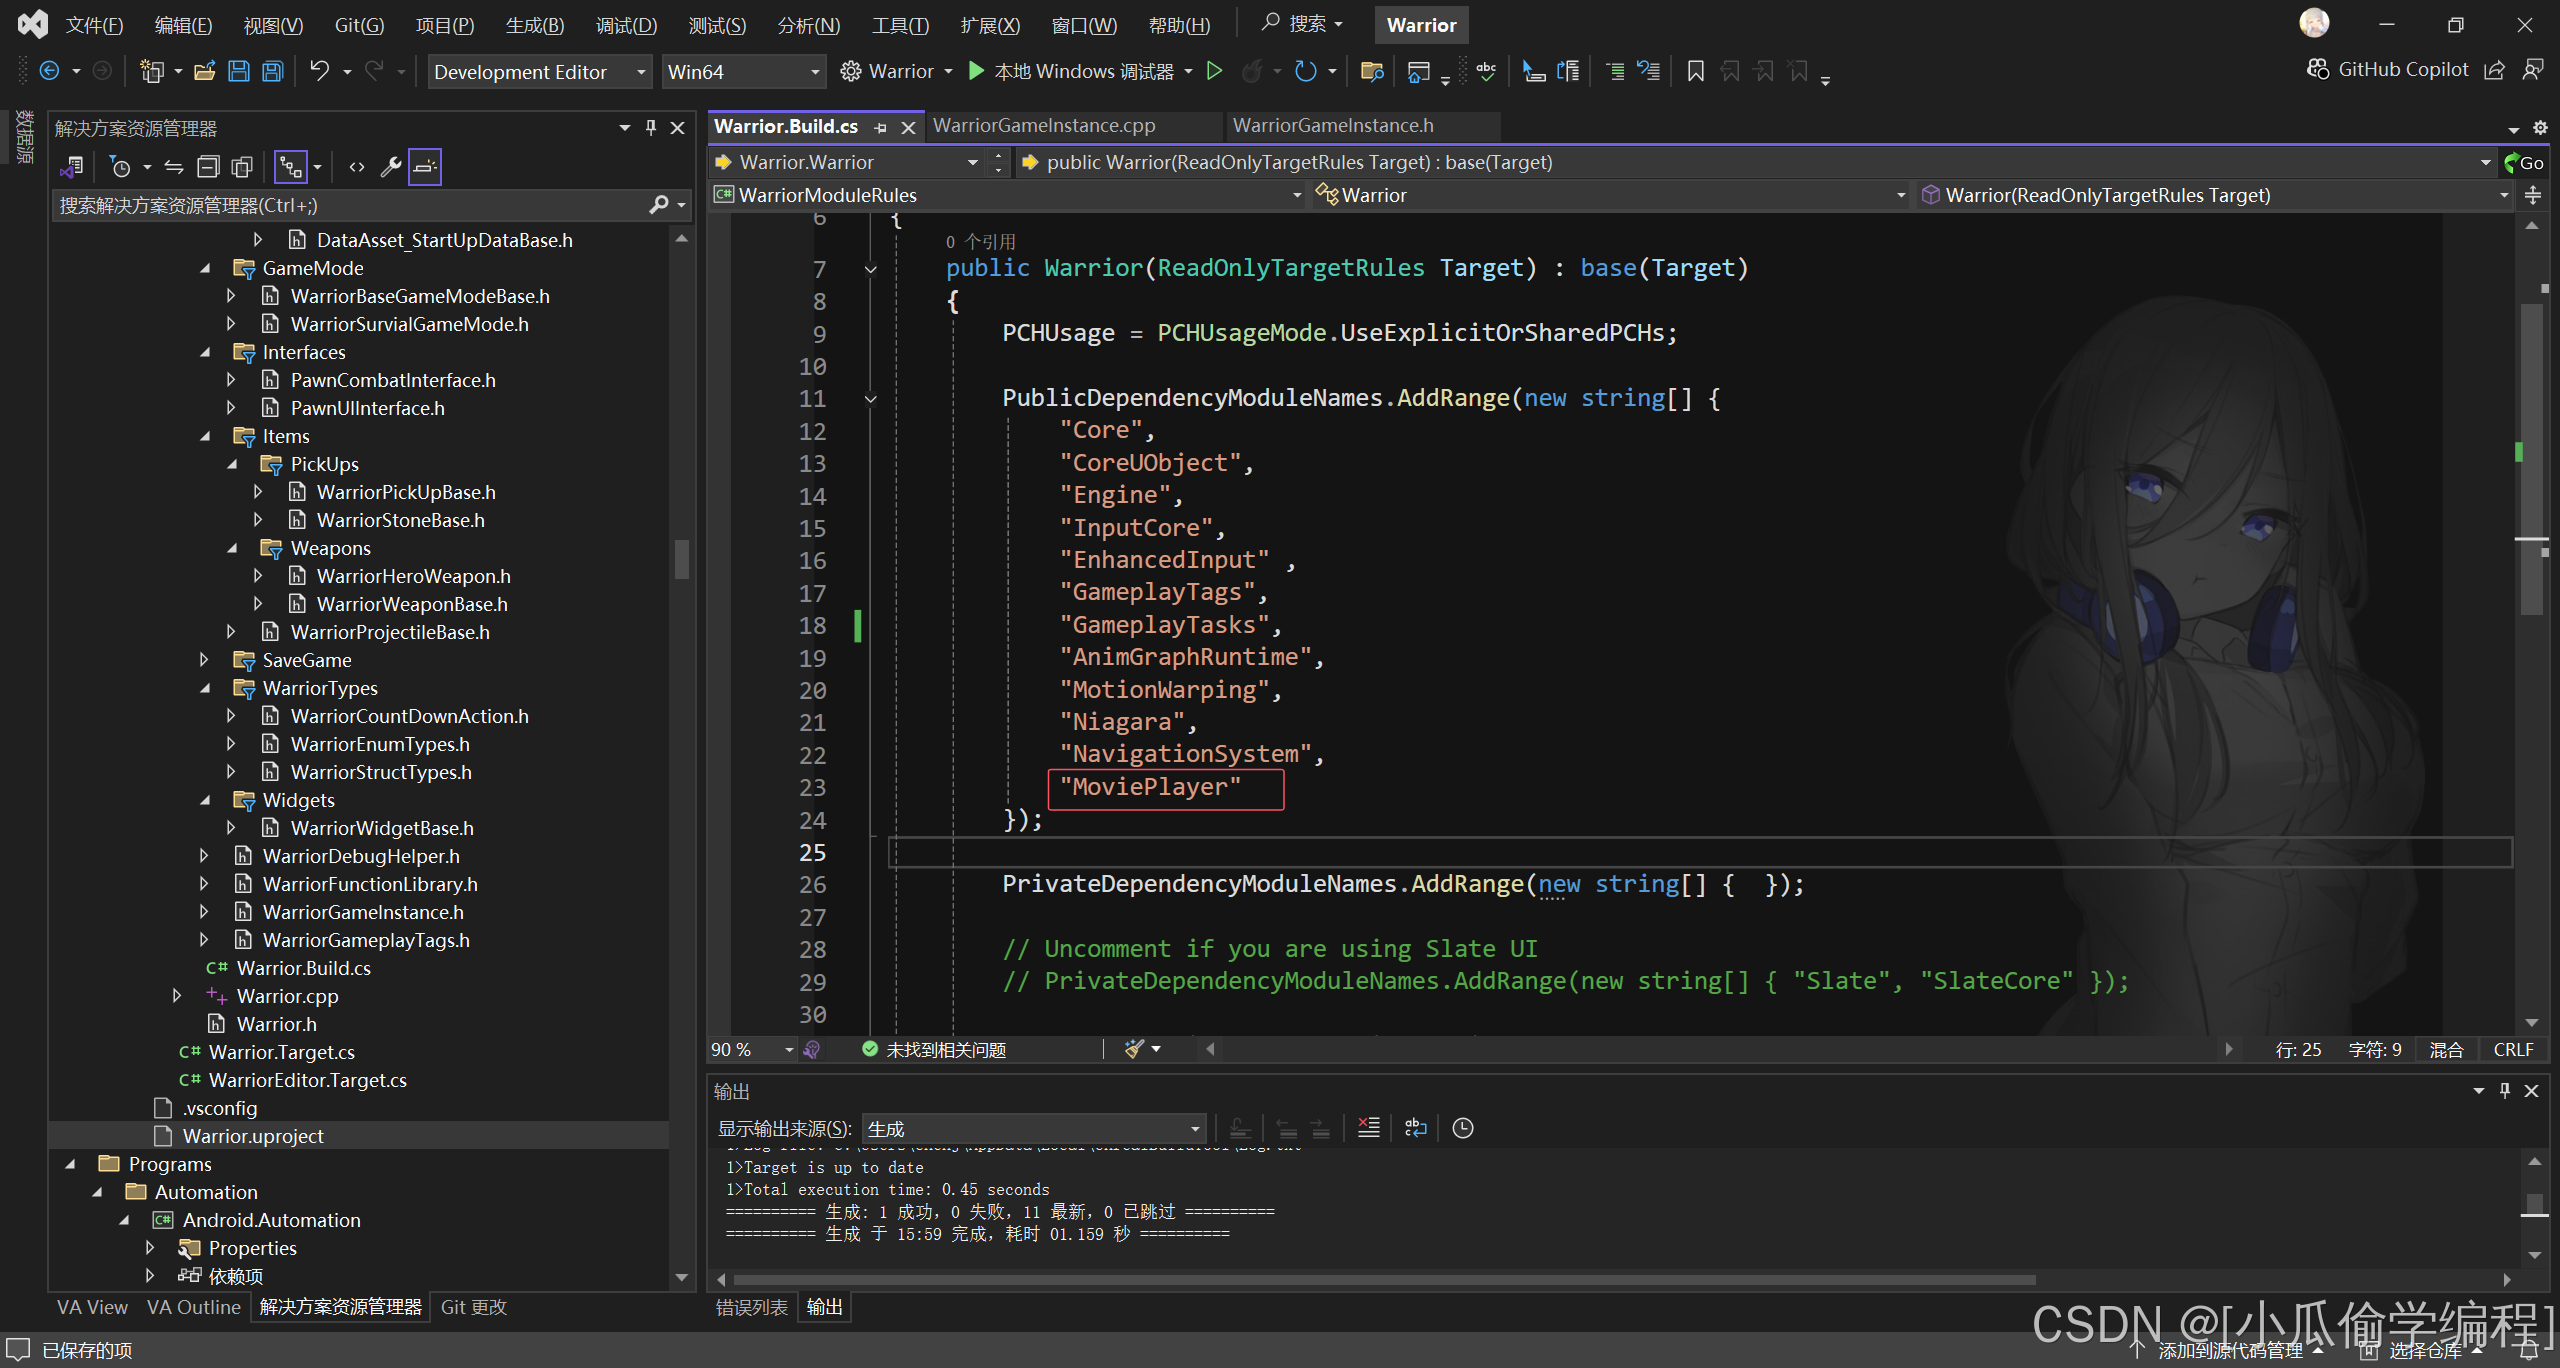Screen dimensions: 2560x1368
Task: Click the output panel horizontal scrollbar
Action: [1384, 1279]
